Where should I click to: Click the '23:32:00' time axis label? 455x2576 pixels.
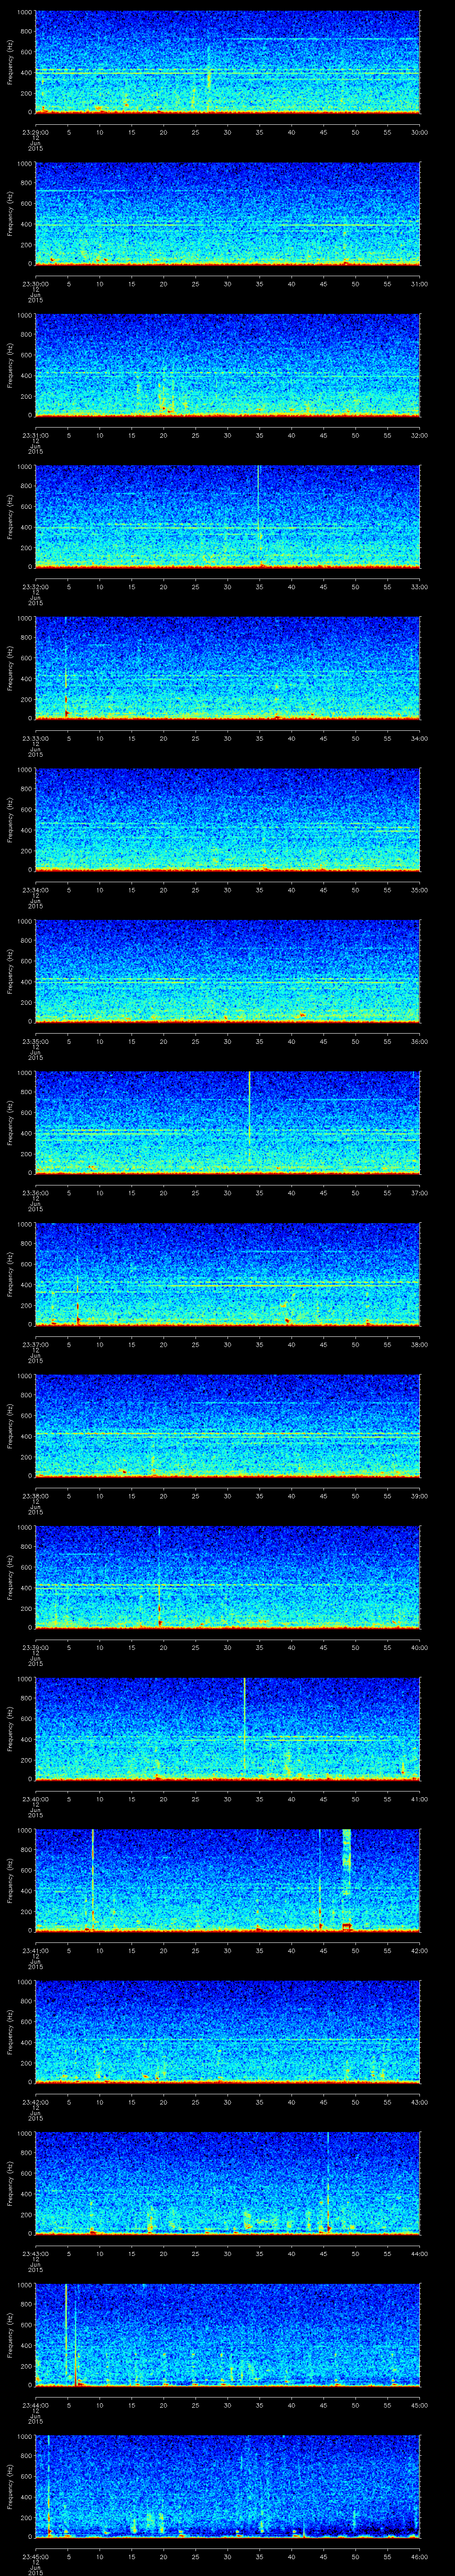tap(35, 587)
